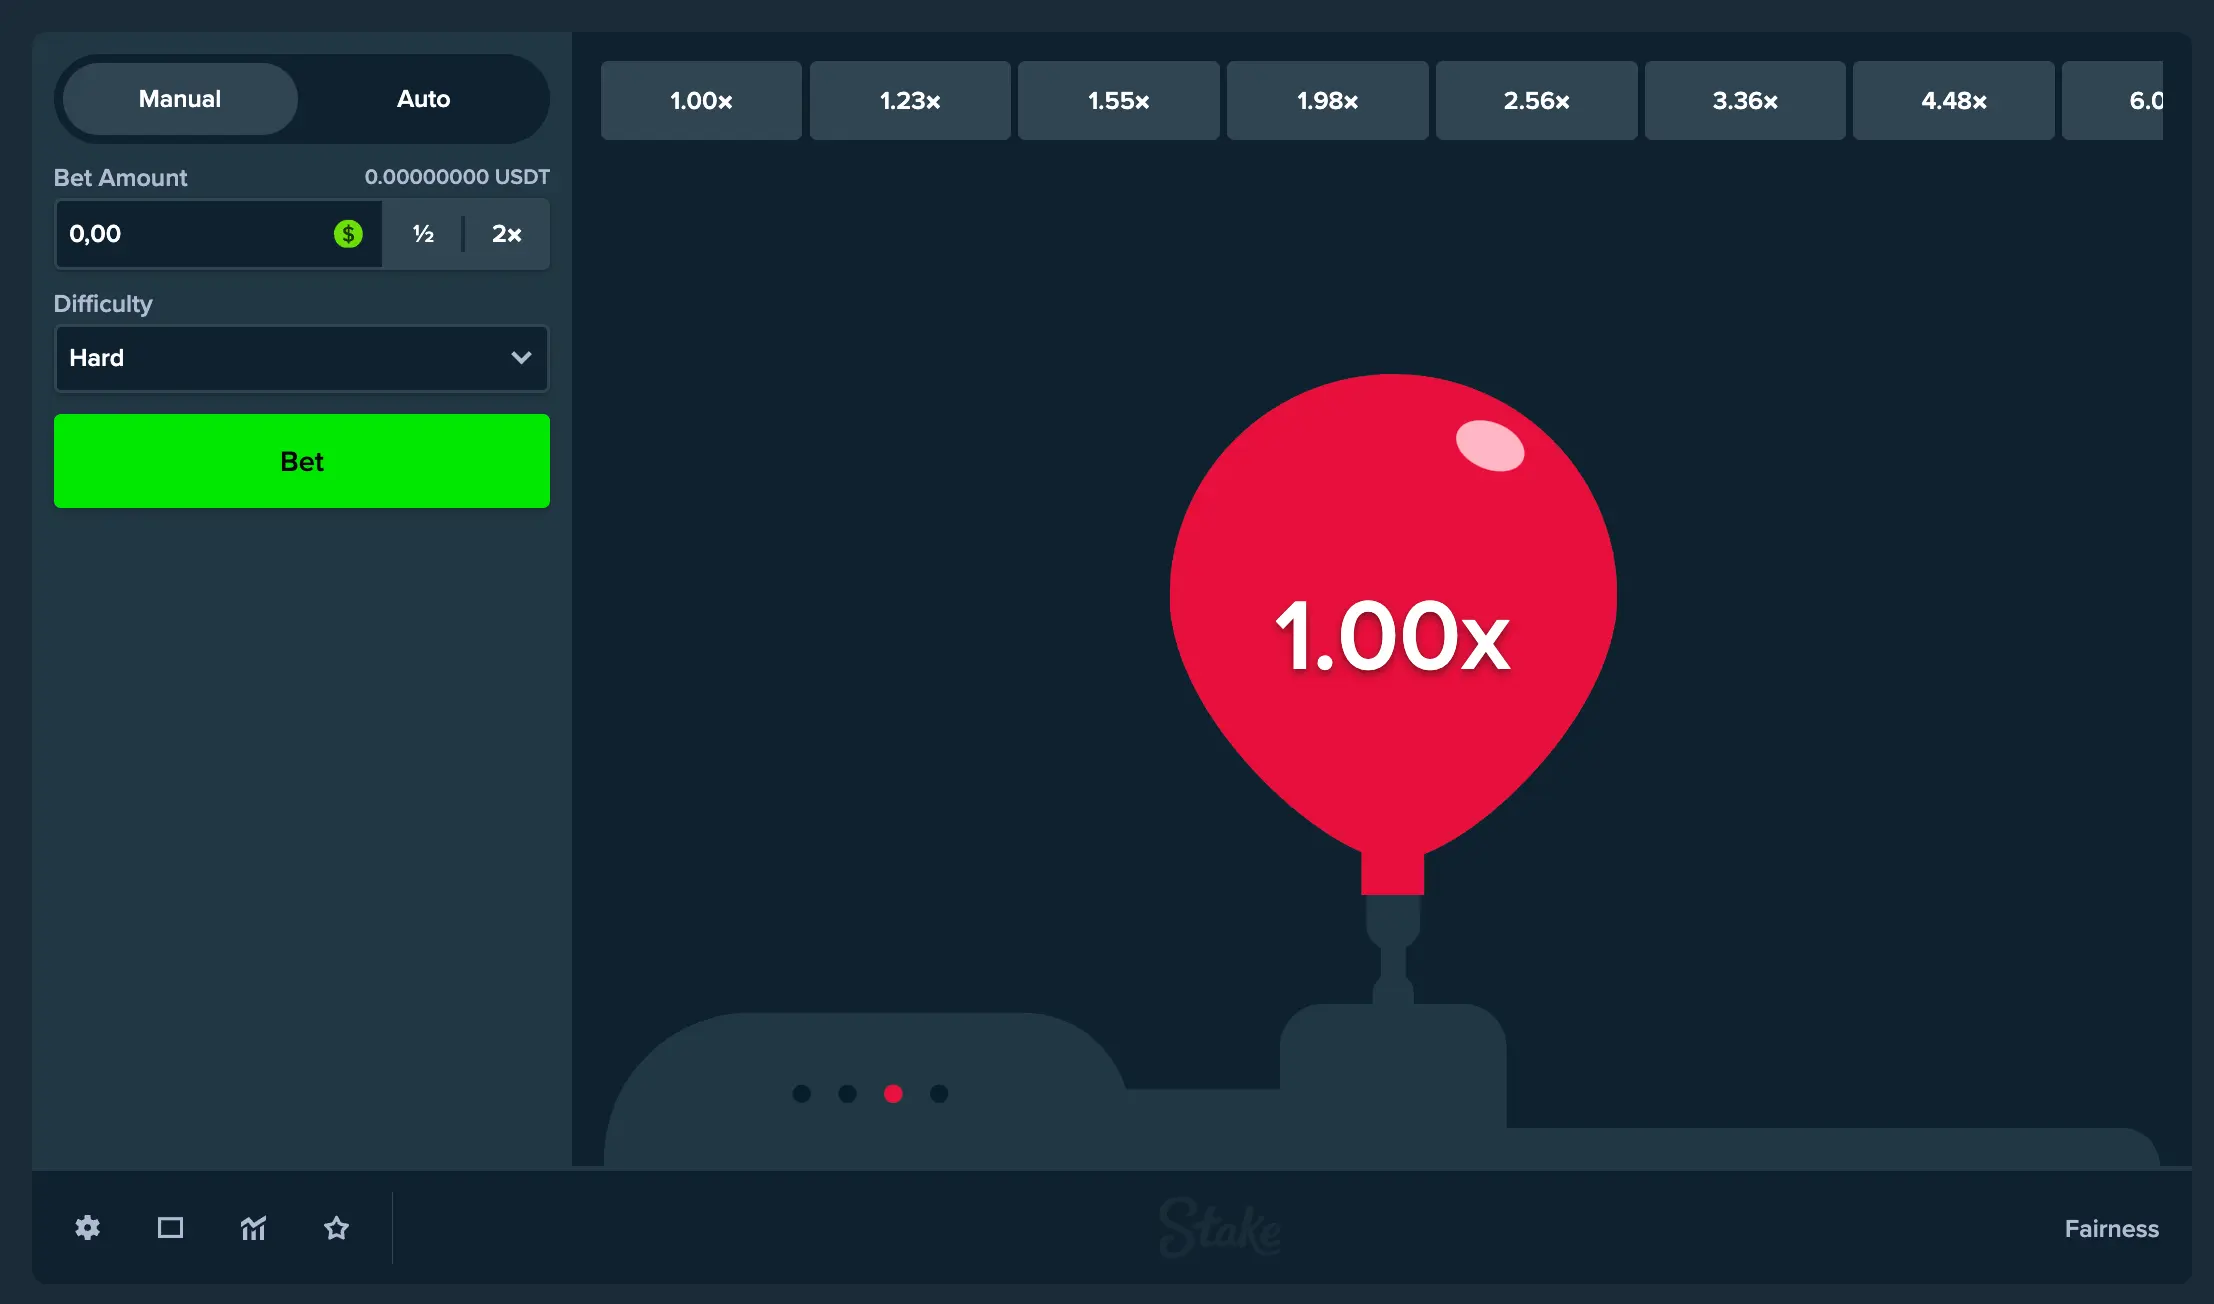
Task: Click the green dollar coin in the bet field
Action: [348, 234]
